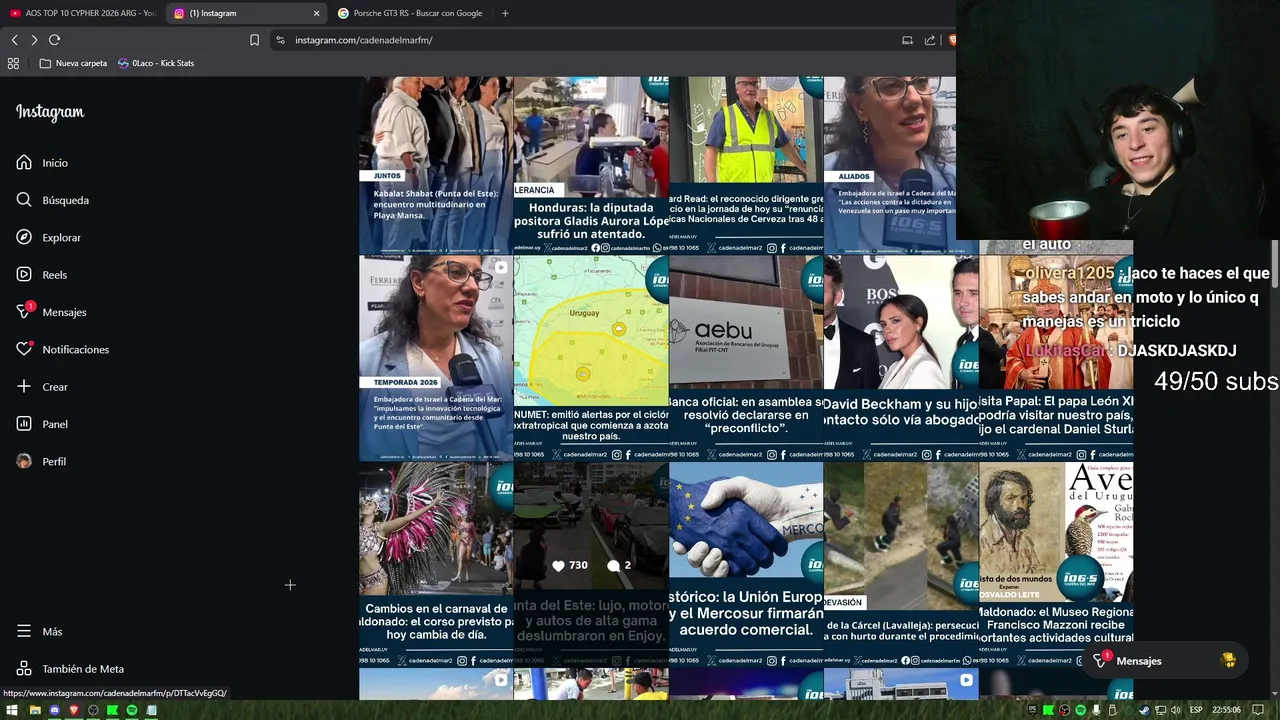This screenshot has width=1280, height=720.
Task: Open the Panel dashboard item
Action: (42, 424)
